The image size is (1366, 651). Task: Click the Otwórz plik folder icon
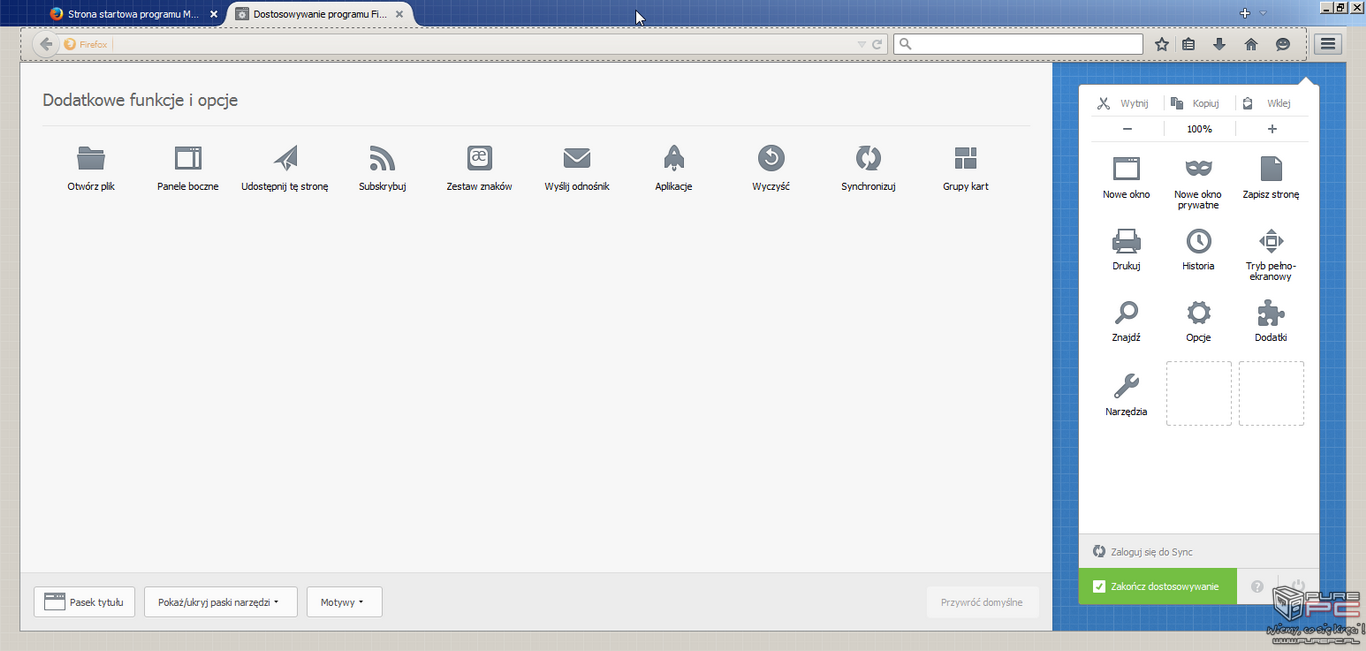click(x=91, y=158)
